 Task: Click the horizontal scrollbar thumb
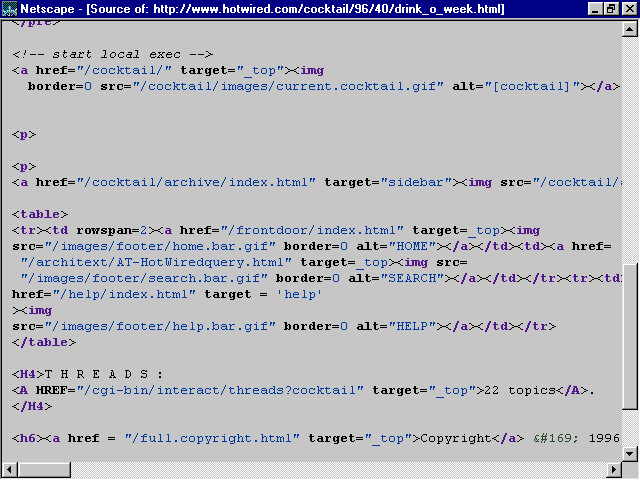[x=36, y=470]
